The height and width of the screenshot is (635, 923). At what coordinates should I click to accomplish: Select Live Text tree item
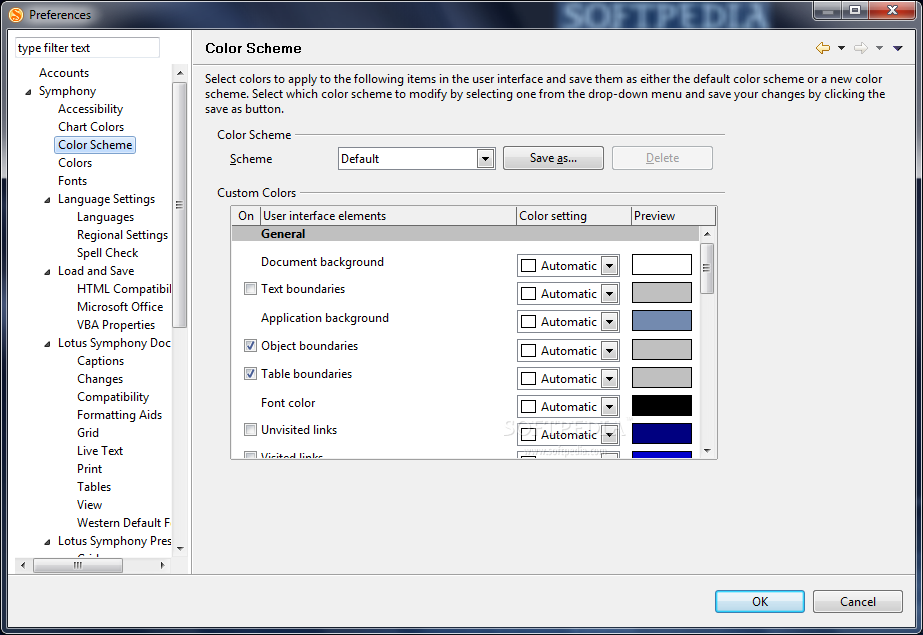pyautogui.click(x=99, y=451)
